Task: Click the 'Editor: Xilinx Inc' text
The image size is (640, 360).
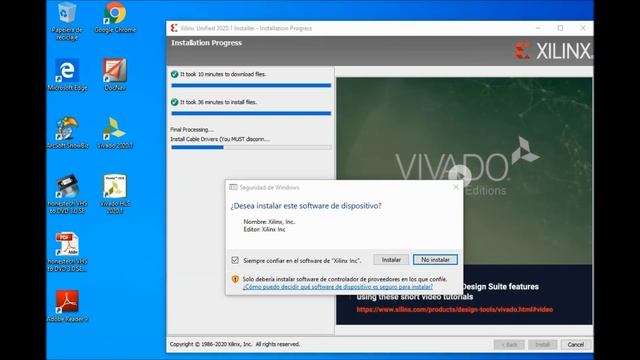Action: 264,229
